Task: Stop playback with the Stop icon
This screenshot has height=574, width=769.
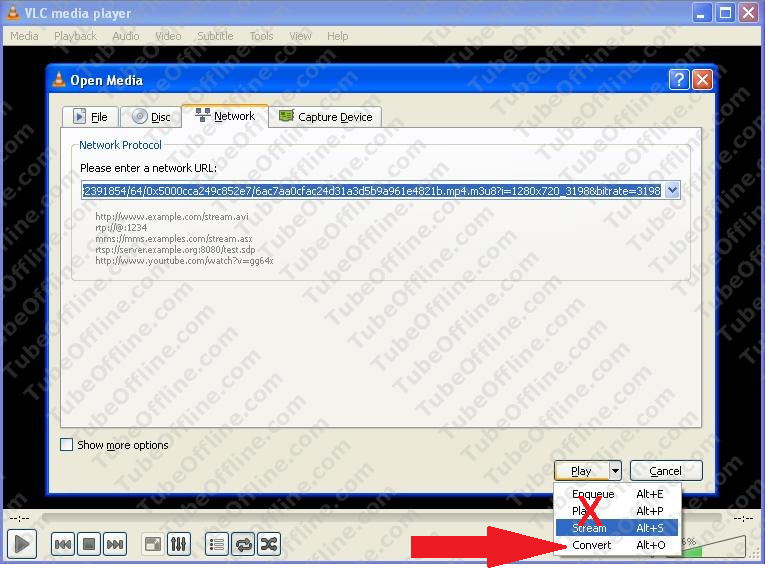Action: [89, 544]
